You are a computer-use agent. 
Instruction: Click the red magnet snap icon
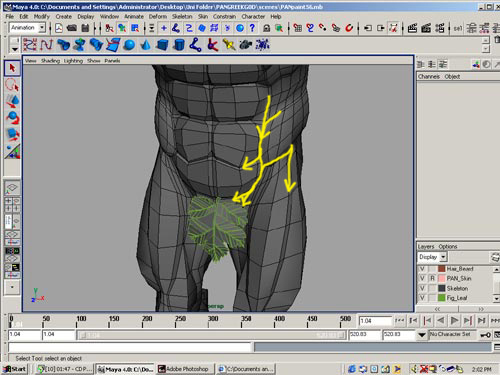click(x=349, y=28)
